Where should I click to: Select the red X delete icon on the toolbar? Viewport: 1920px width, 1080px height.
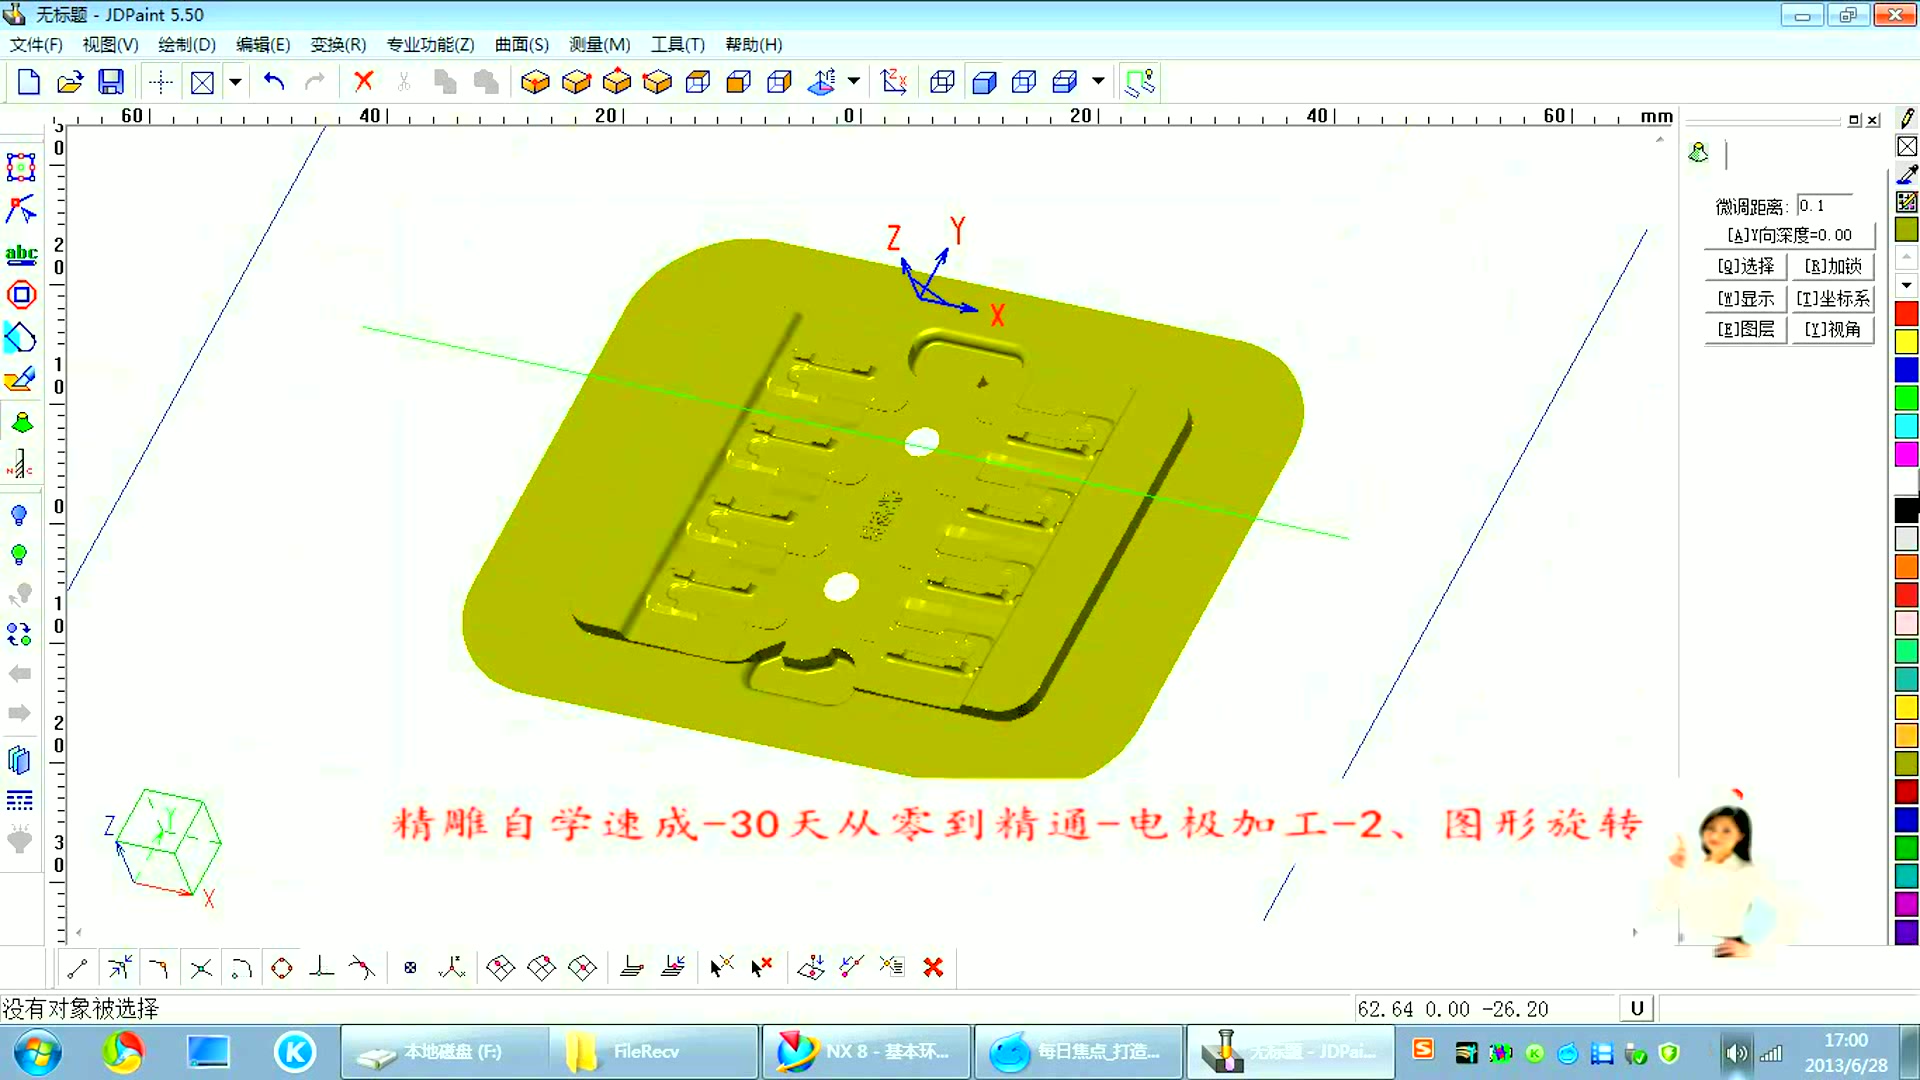(x=363, y=81)
